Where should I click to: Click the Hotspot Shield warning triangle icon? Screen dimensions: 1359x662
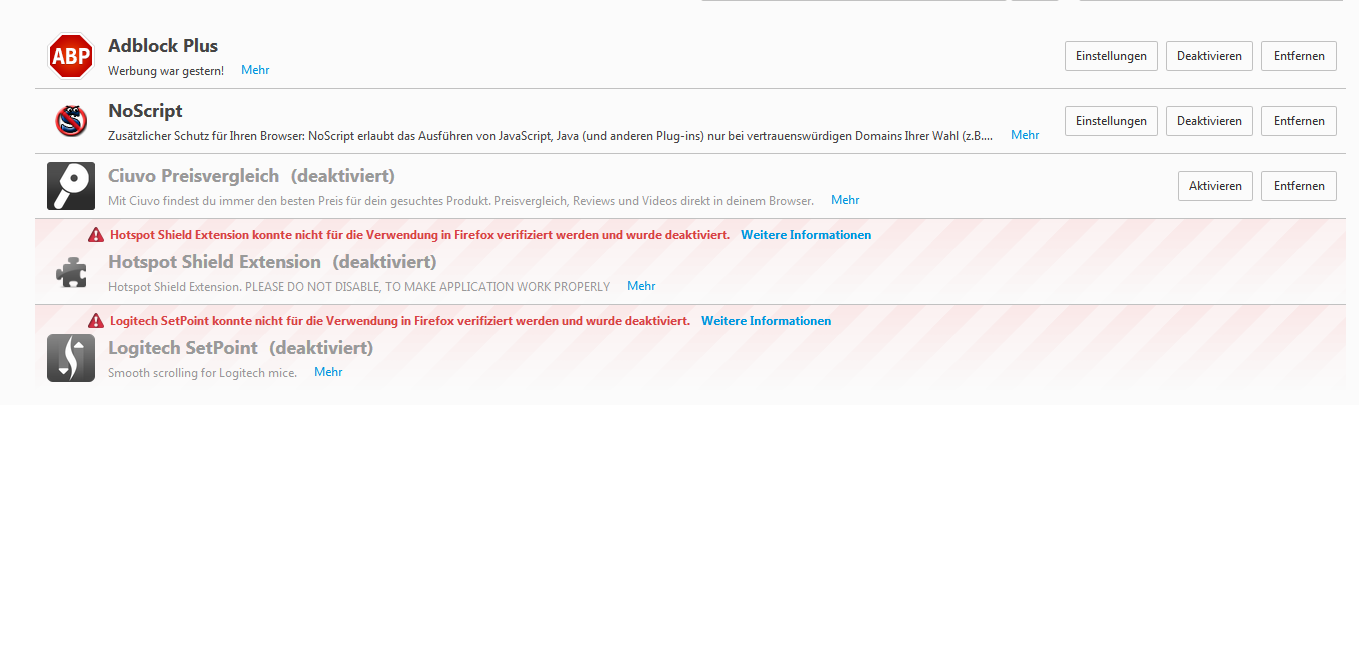click(x=96, y=235)
